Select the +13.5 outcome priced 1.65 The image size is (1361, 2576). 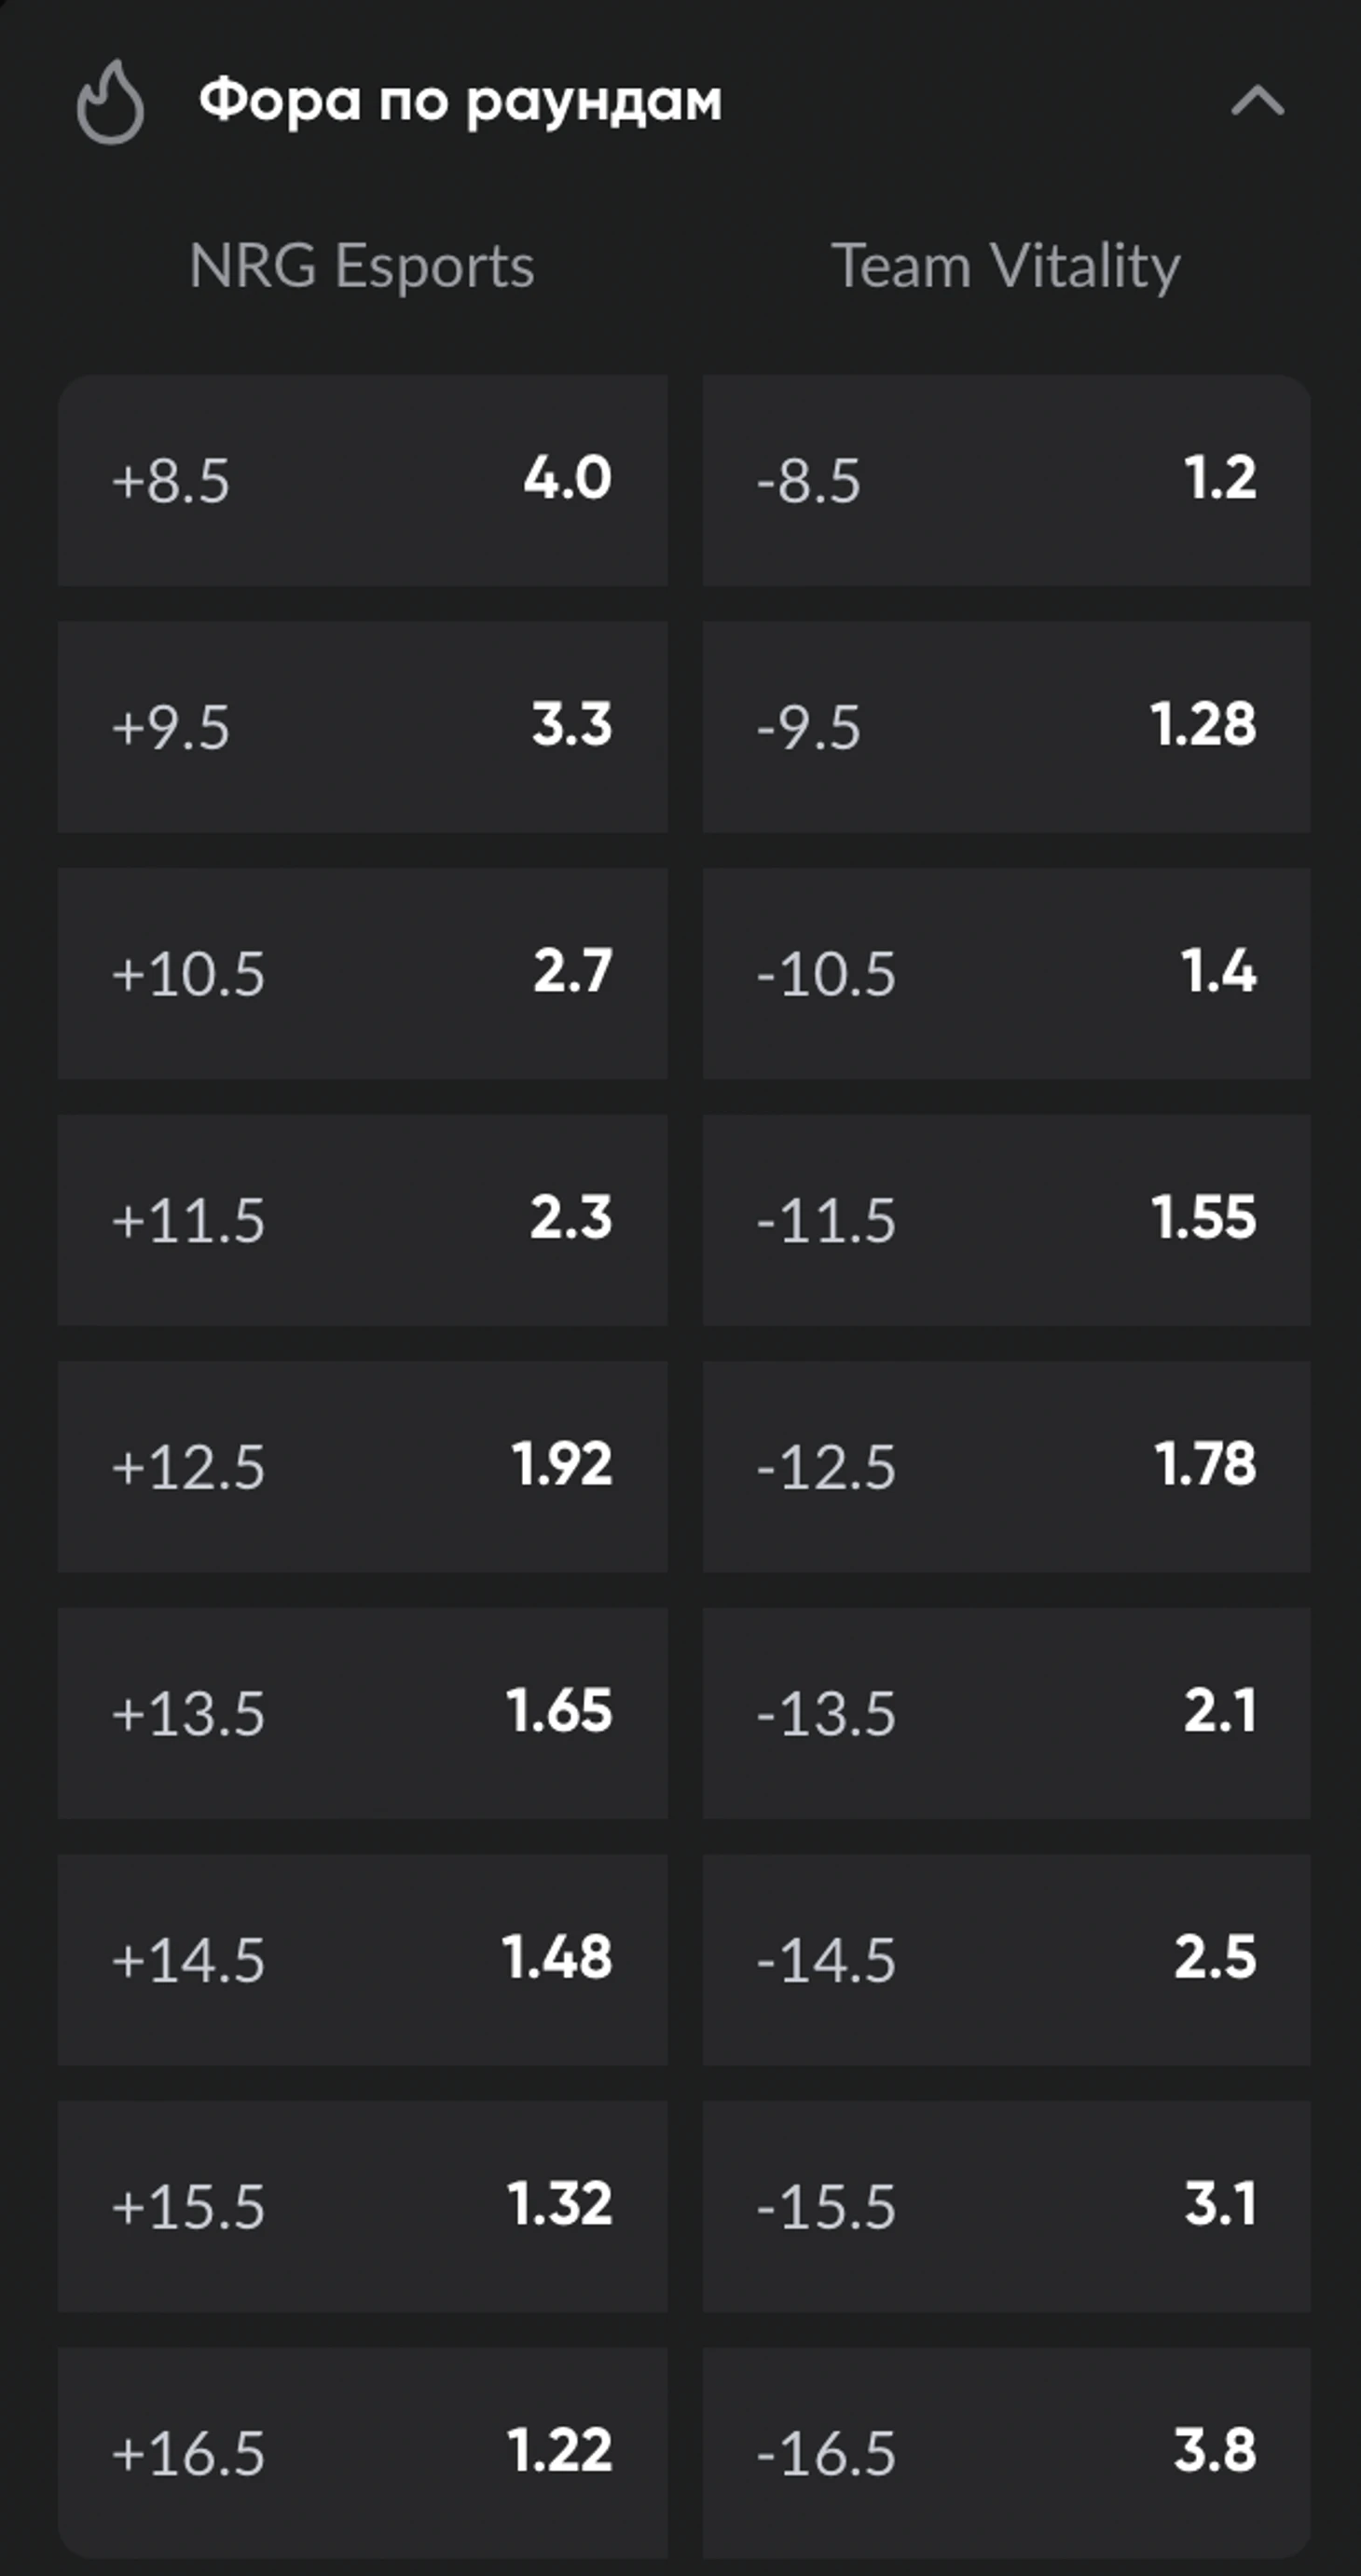(363, 1713)
